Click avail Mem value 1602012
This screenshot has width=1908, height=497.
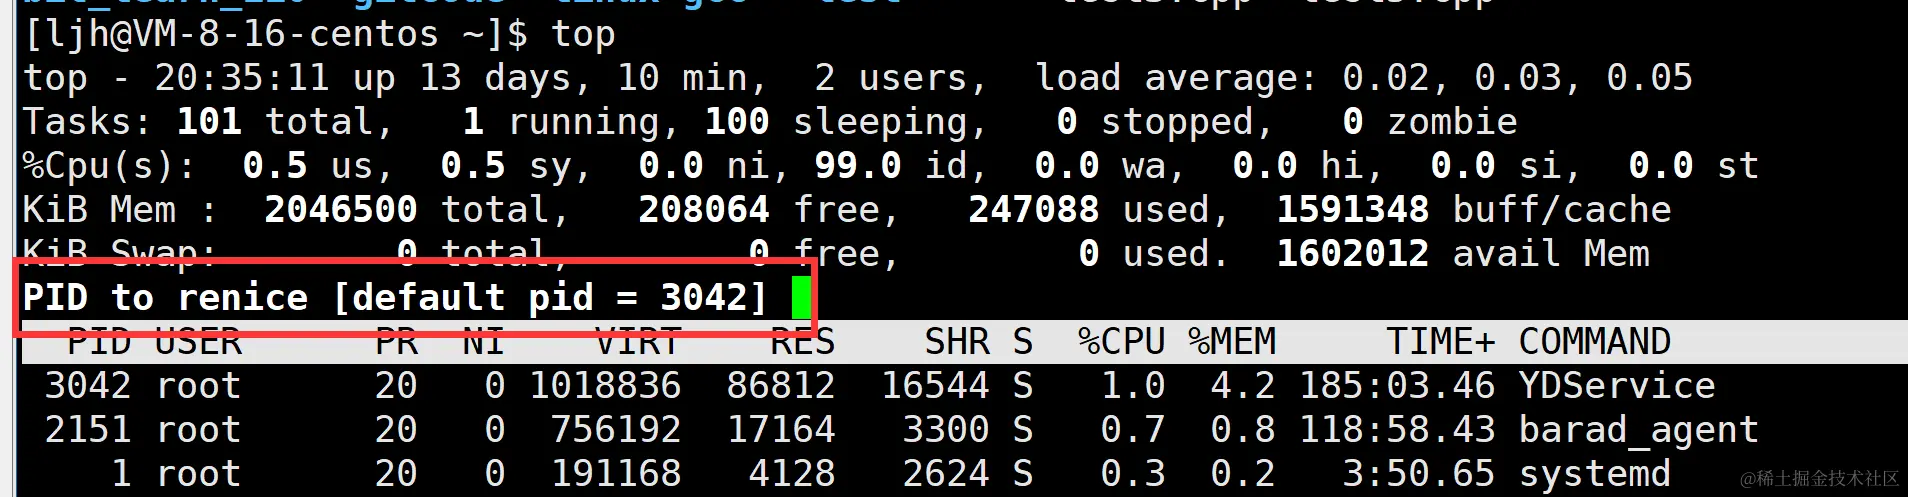[1353, 254]
